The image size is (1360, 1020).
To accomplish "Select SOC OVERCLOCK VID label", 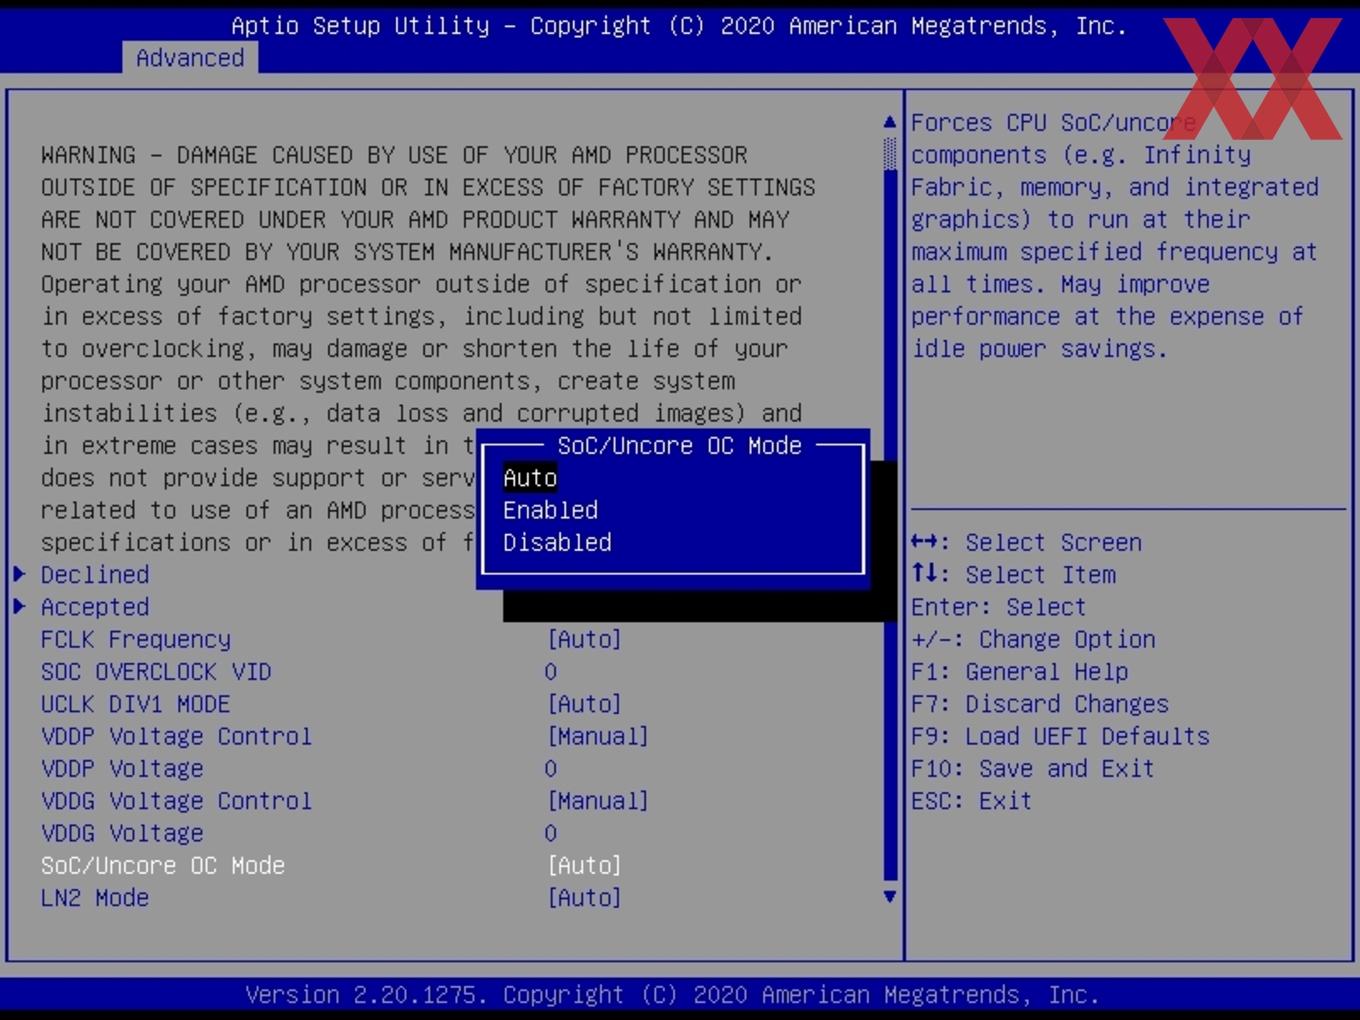I will point(156,672).
